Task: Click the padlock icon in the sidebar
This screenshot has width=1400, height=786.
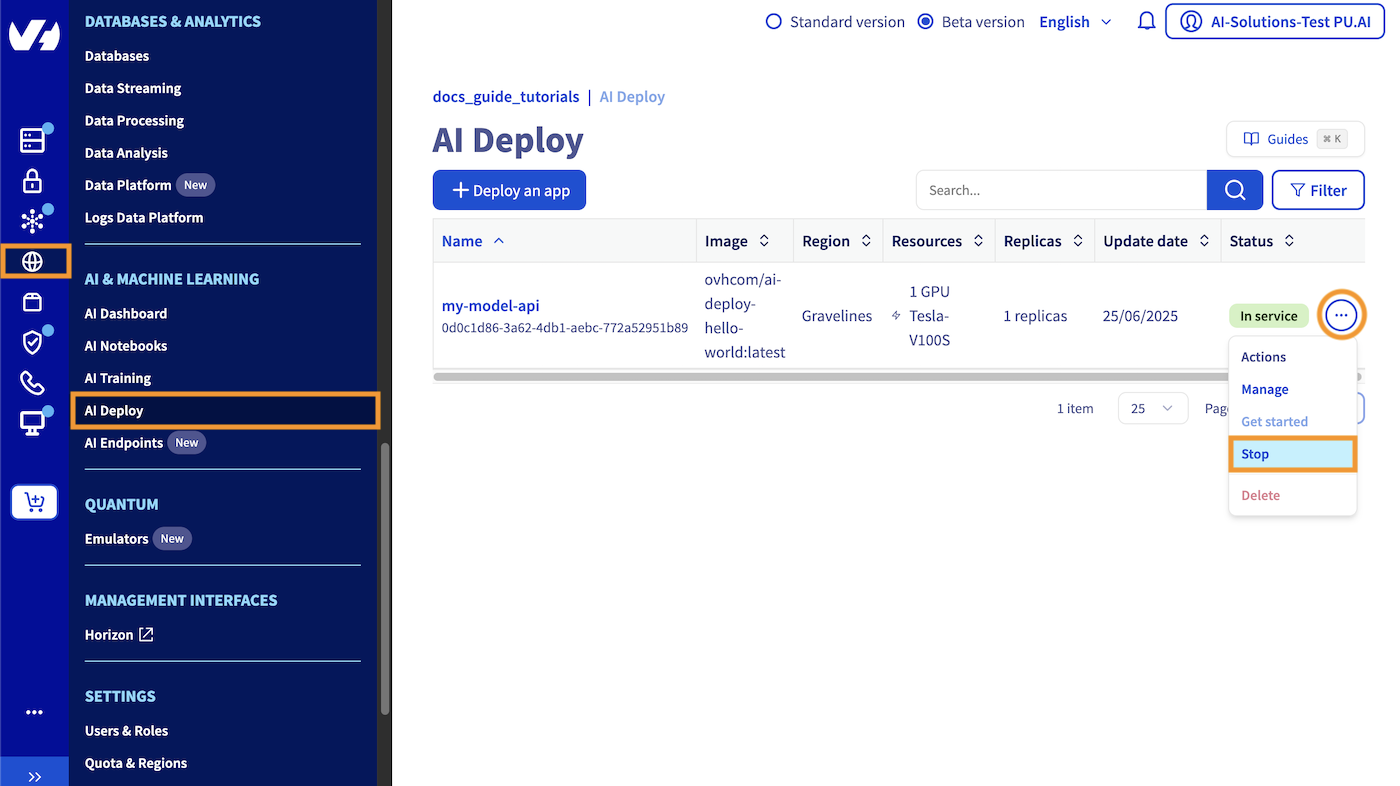Action: coord(33,181)
